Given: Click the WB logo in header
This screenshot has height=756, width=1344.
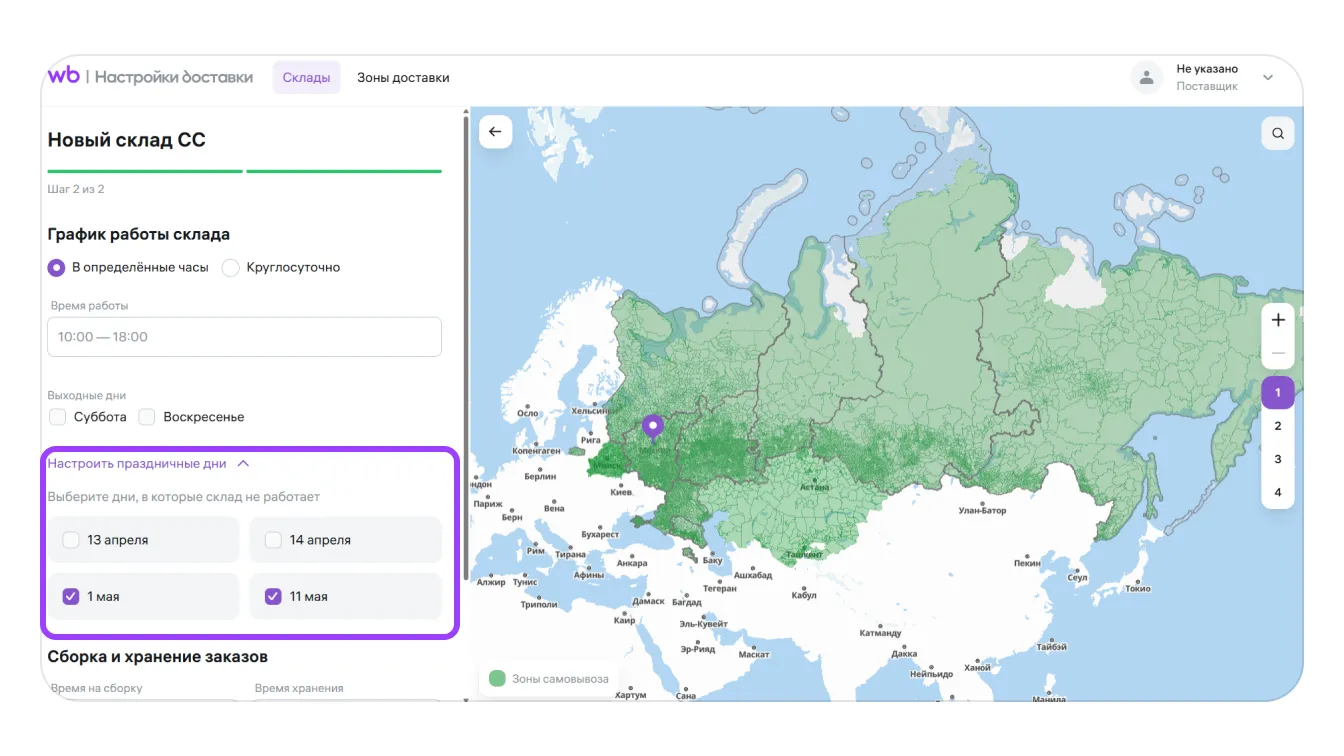Looking at the screenshot, I should pos(64,76).
